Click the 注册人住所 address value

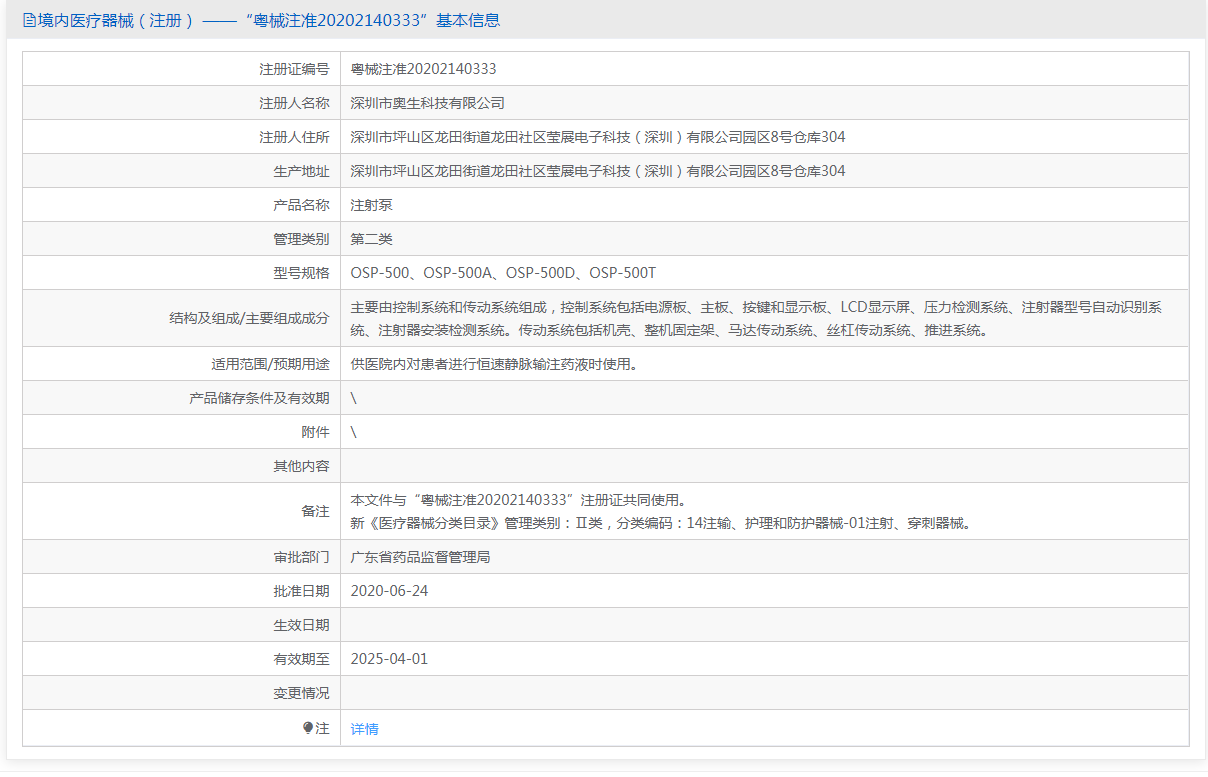(597, 137)
